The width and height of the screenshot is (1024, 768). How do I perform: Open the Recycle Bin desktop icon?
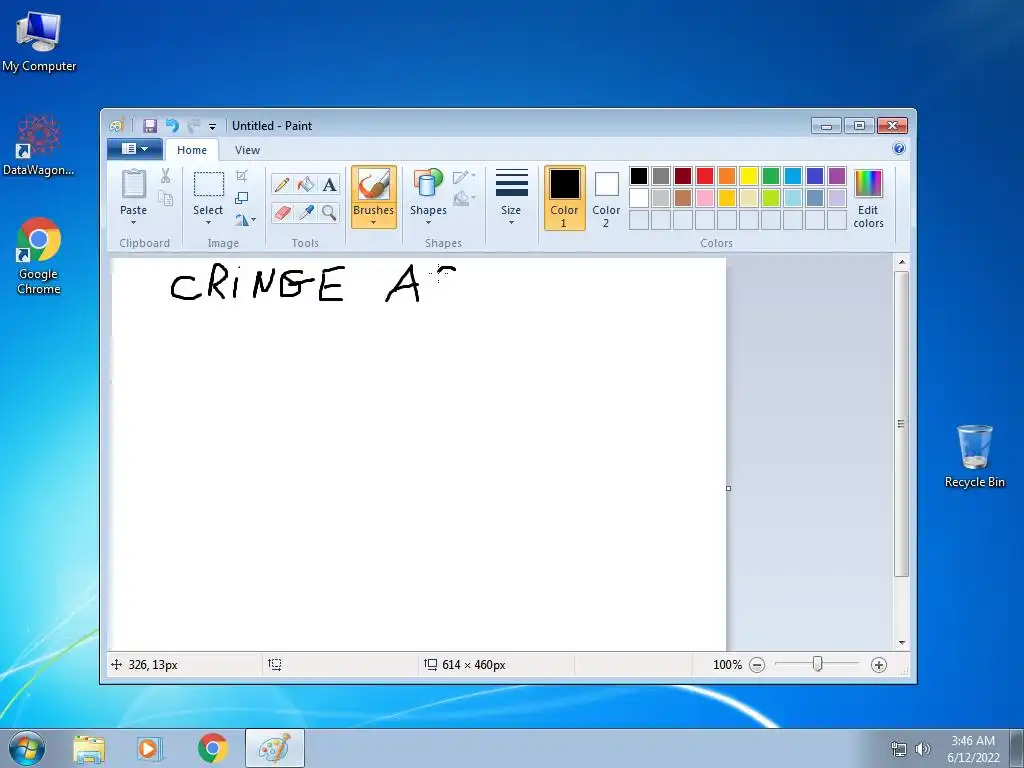pyautogui.click(x=974, y=456)
